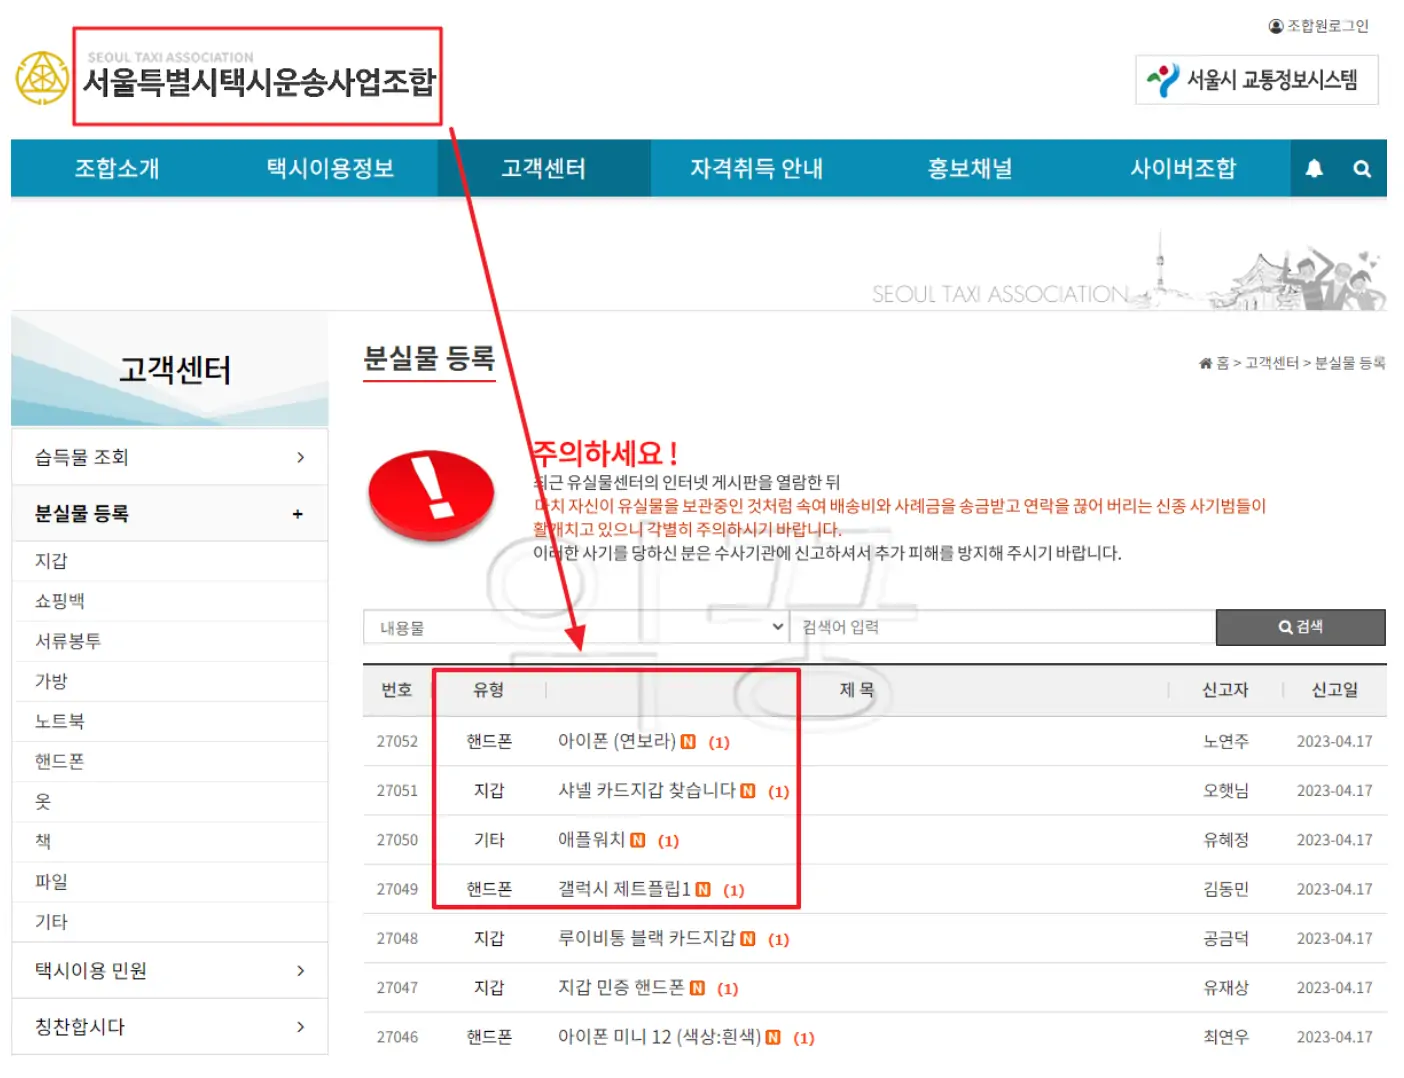
Task: Click the N new badge on 애플워치 row
Action: click(x=640, y=840)
